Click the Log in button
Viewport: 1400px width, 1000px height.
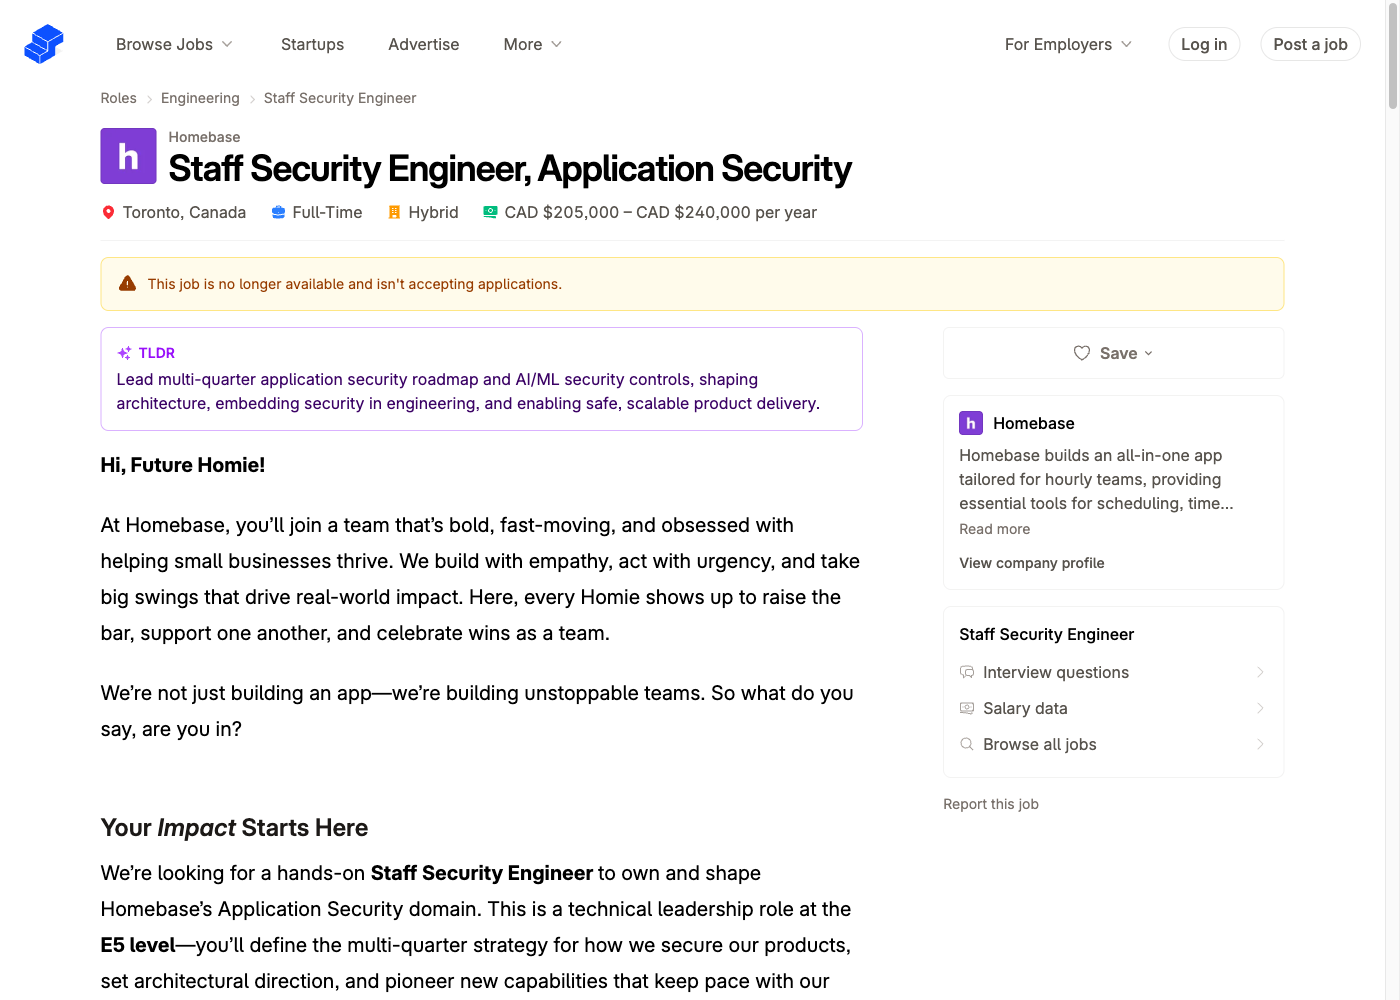pos(1204,44)
